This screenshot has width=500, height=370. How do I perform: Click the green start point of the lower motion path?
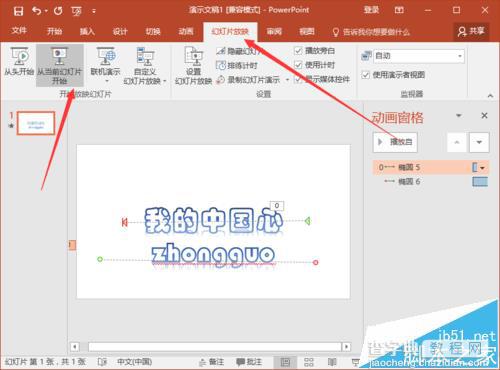coord(100,259)
